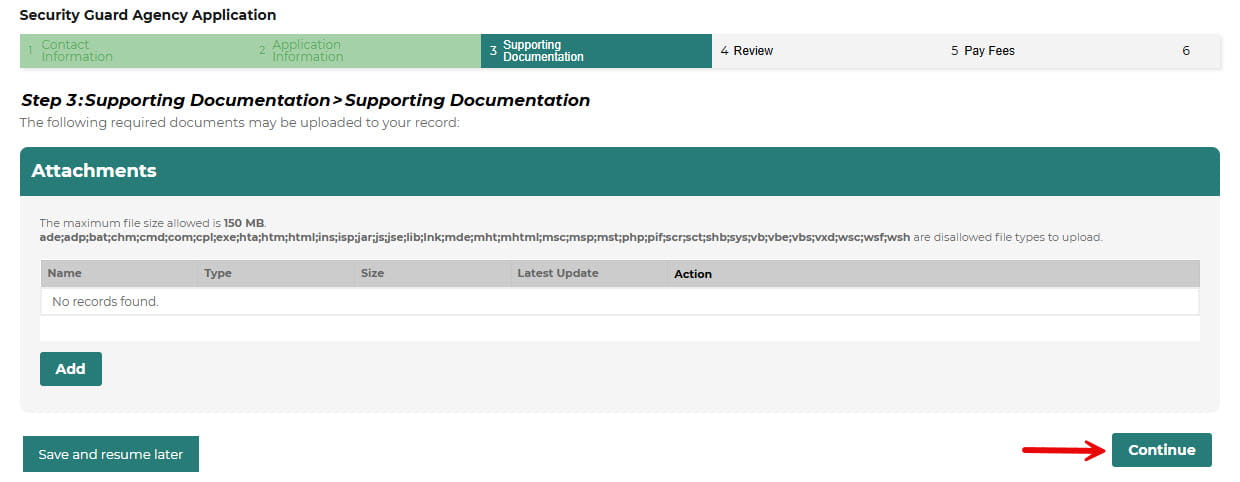Click the 'No records found.' row
The width and height of the screenshot is (1240, 482).
click(x=620, y=301)
